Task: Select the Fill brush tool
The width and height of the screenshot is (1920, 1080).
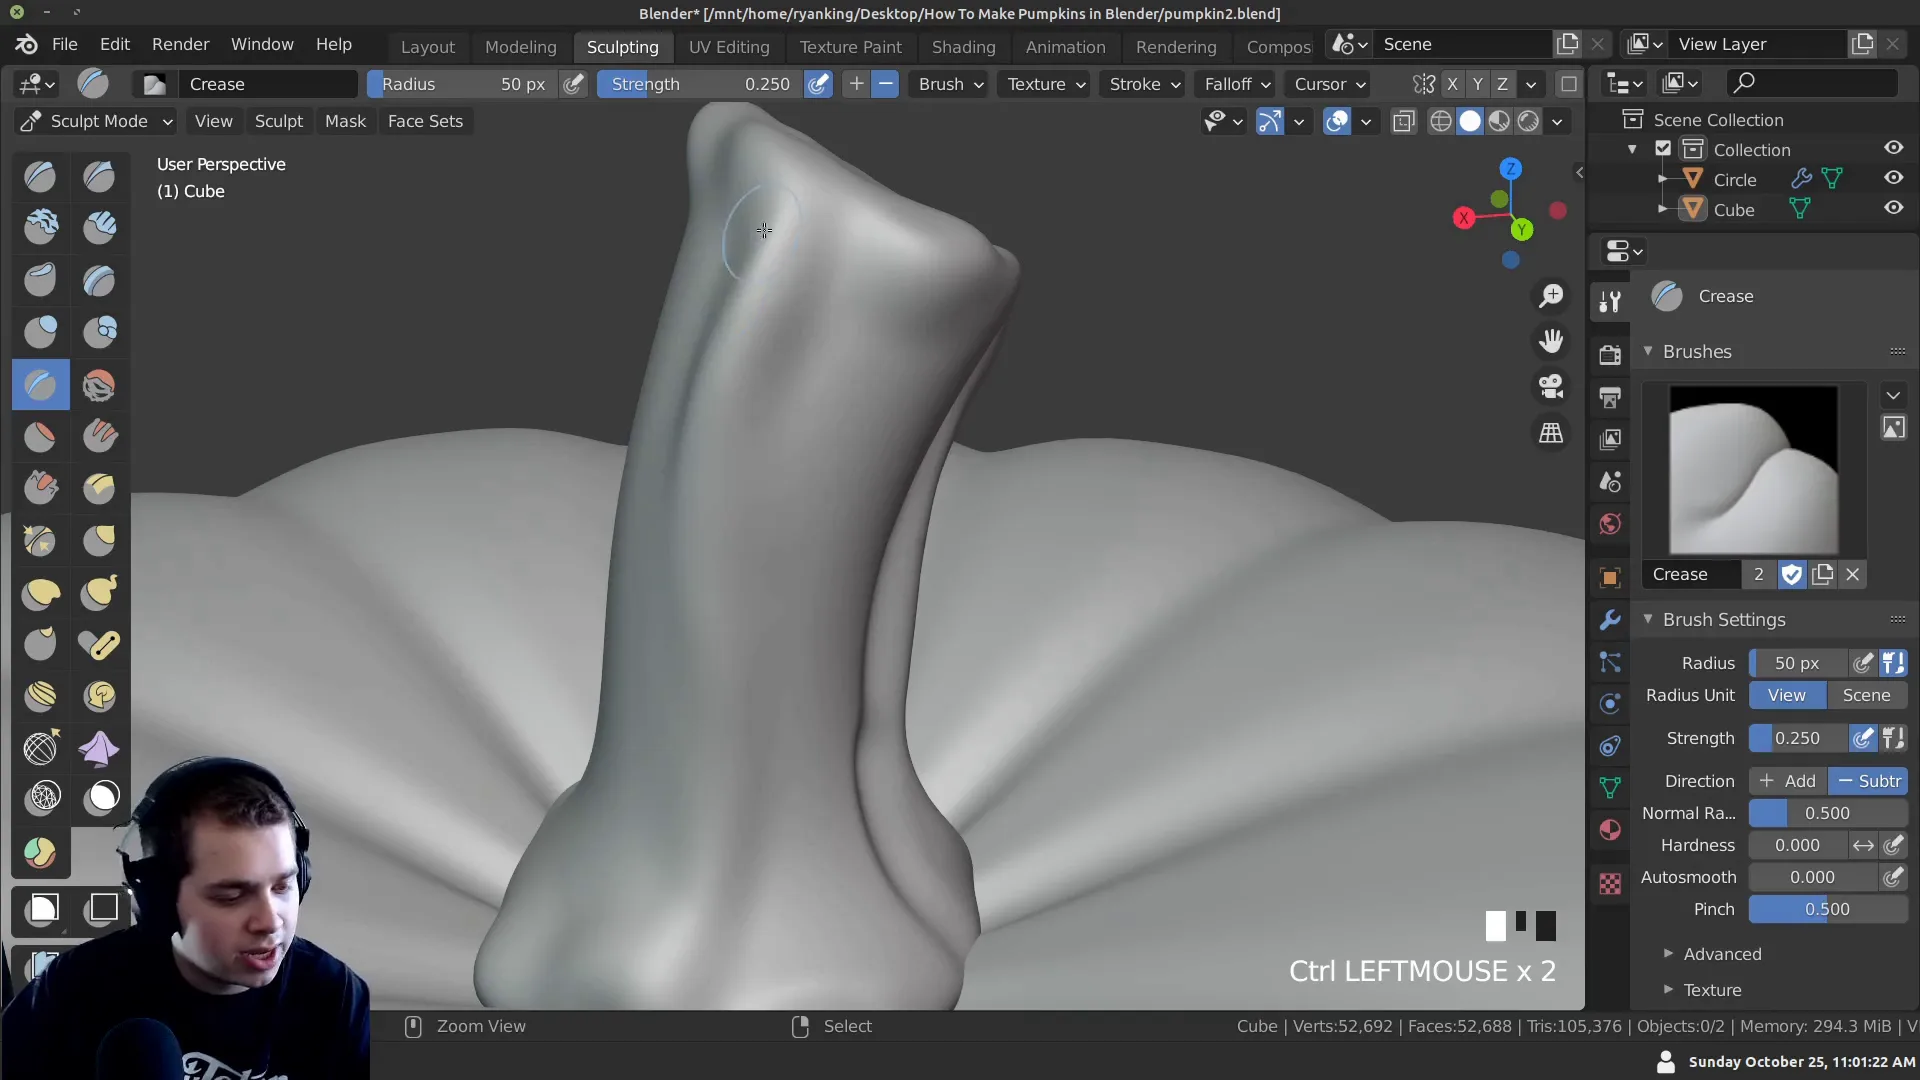Action: coord(99,436)
